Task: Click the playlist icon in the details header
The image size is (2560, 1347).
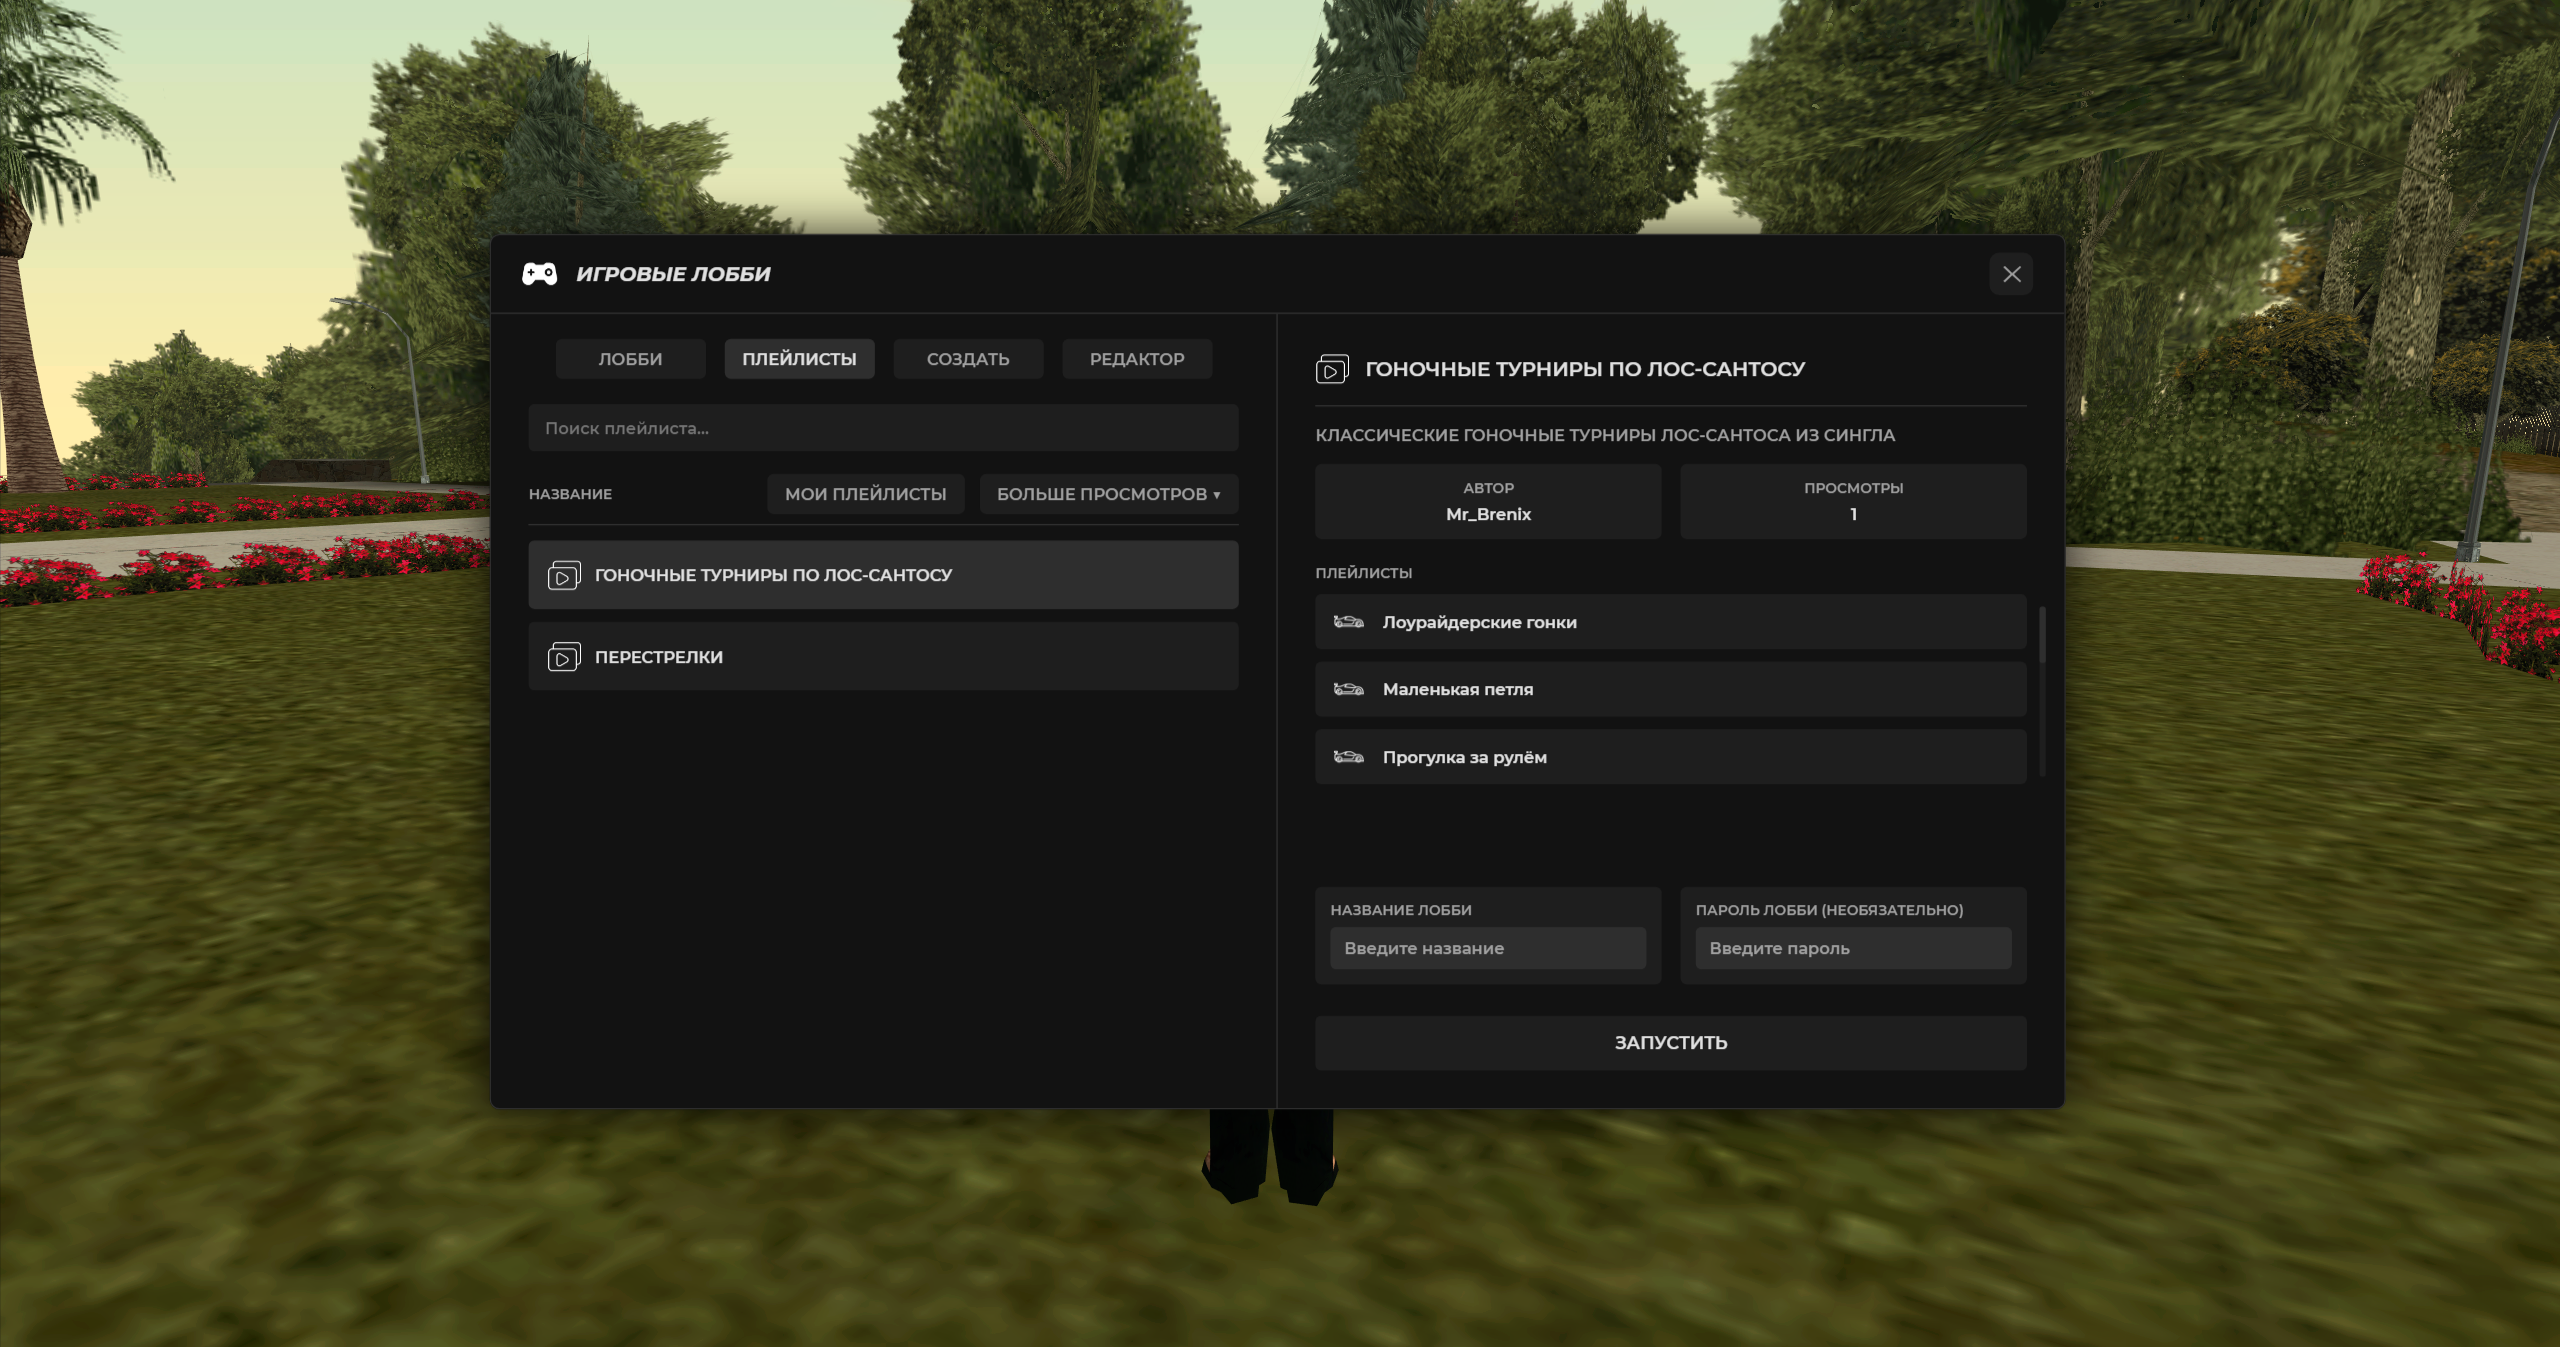Action: [1332, 369]
